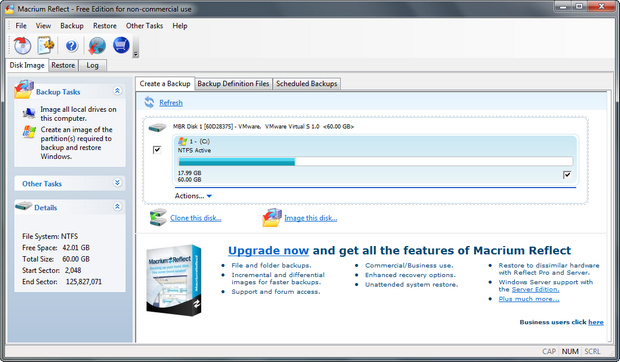Click the End Sector 125,827,071 value
620x362 pixels.
83,282
